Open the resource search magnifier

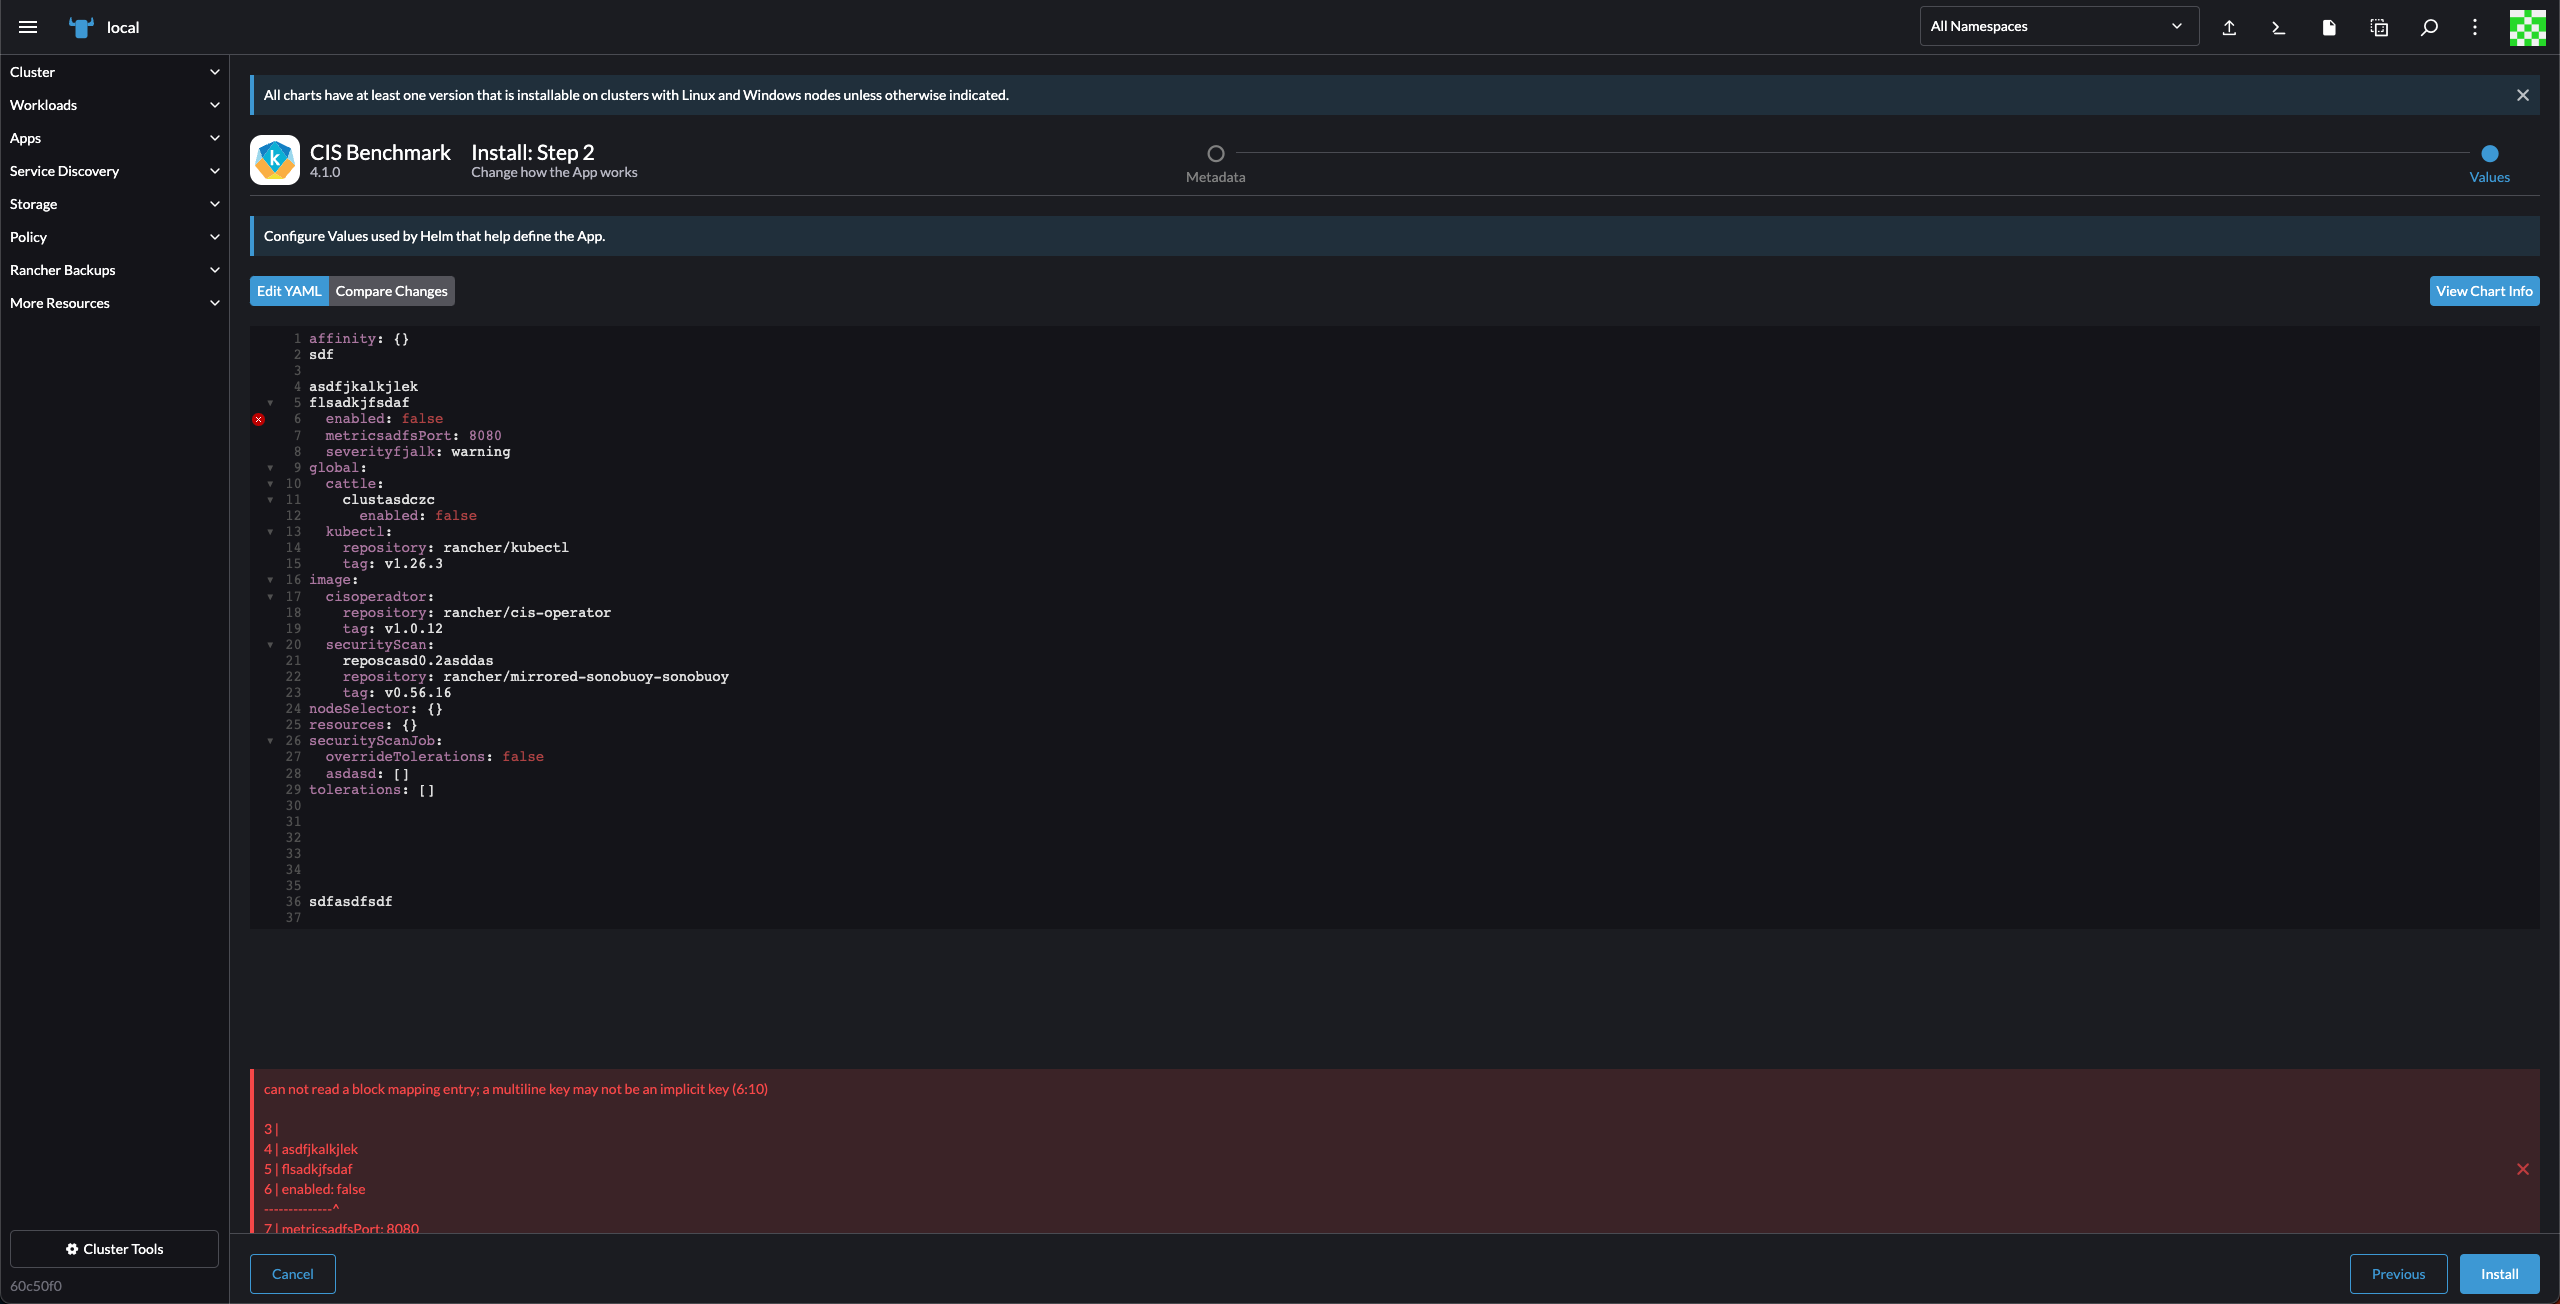(2428, 27)
